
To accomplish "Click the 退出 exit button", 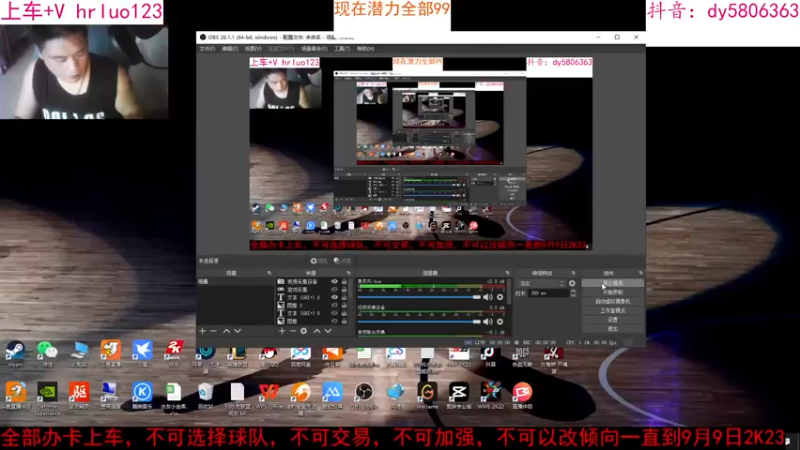I will pyautogui.click(x=613, y=329).
